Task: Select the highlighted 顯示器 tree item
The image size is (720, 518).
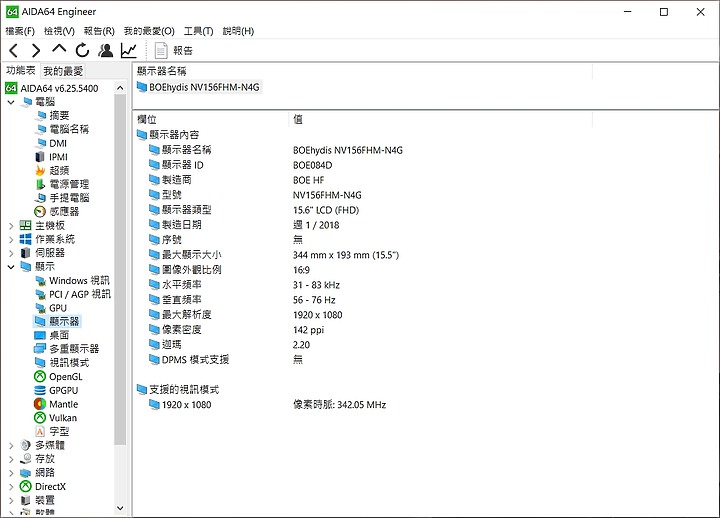Action: coord(64,321)
